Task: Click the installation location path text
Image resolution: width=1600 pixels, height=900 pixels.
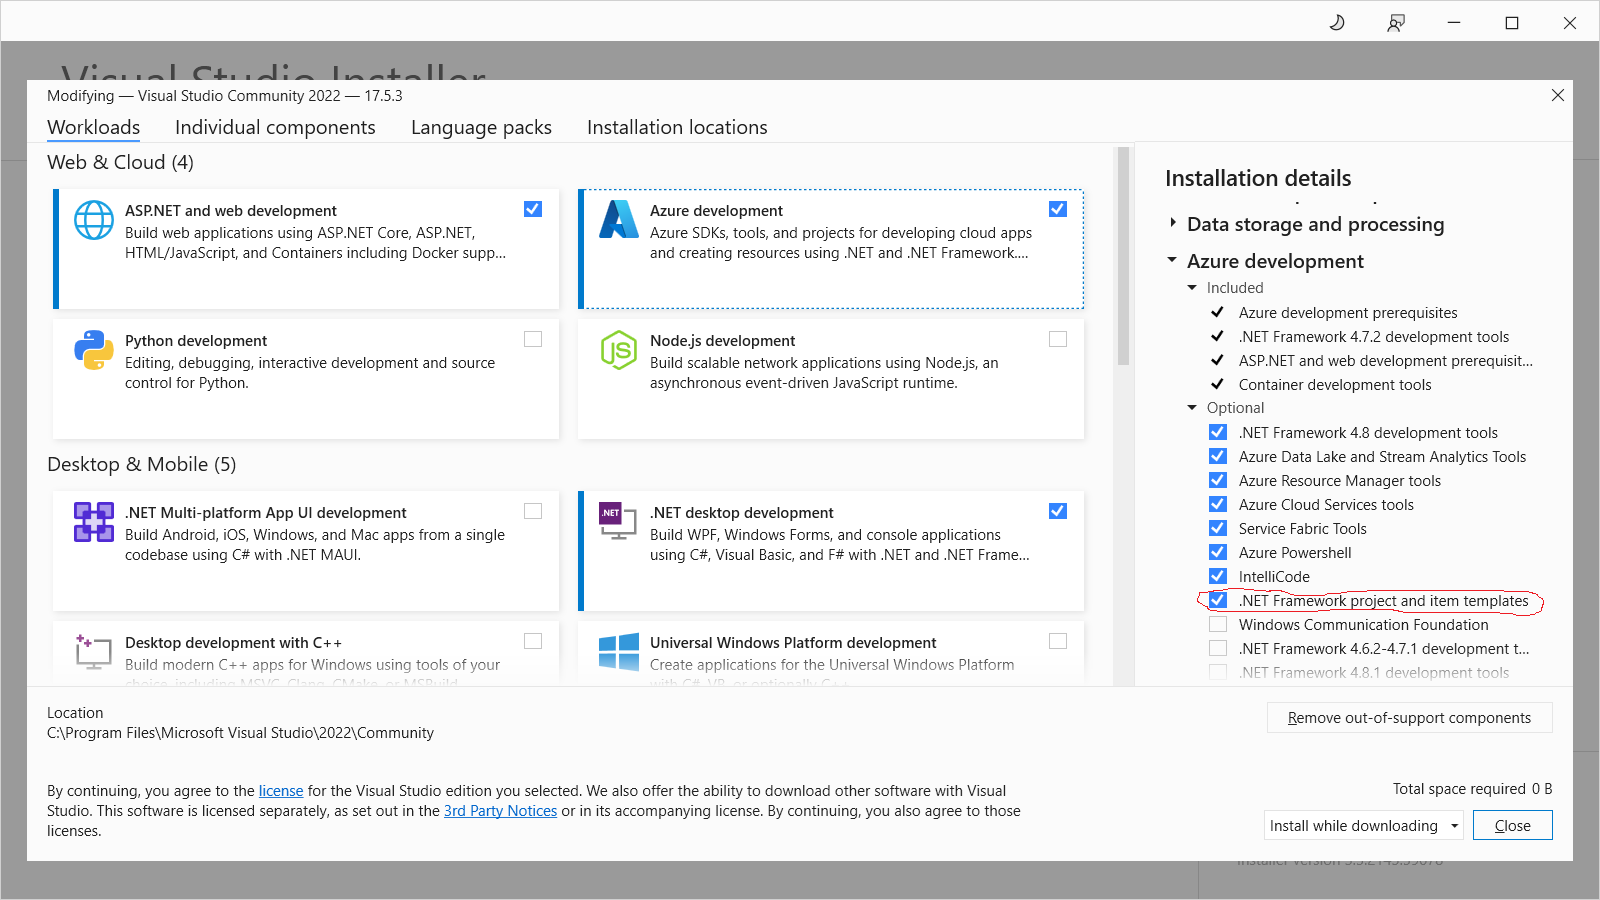Action: click(x=240, y=733)
